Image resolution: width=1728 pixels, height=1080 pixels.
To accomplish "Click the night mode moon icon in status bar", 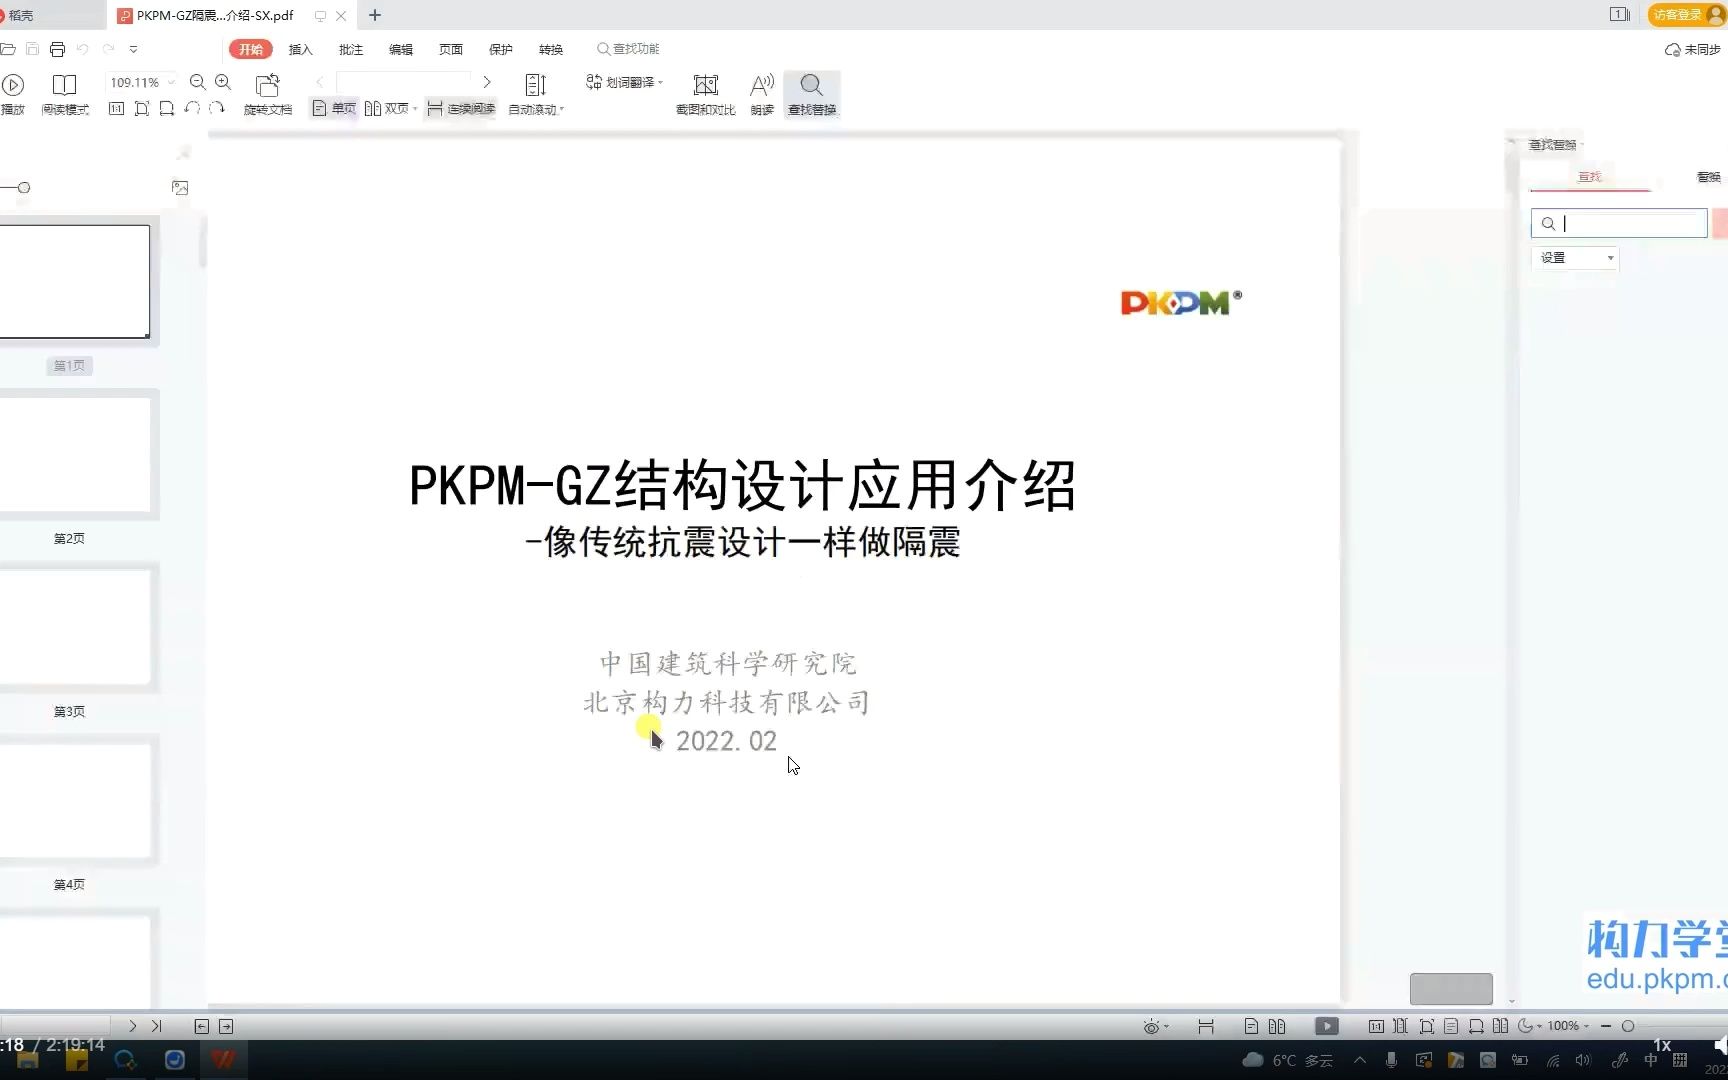I will tap(1525, 1026).
